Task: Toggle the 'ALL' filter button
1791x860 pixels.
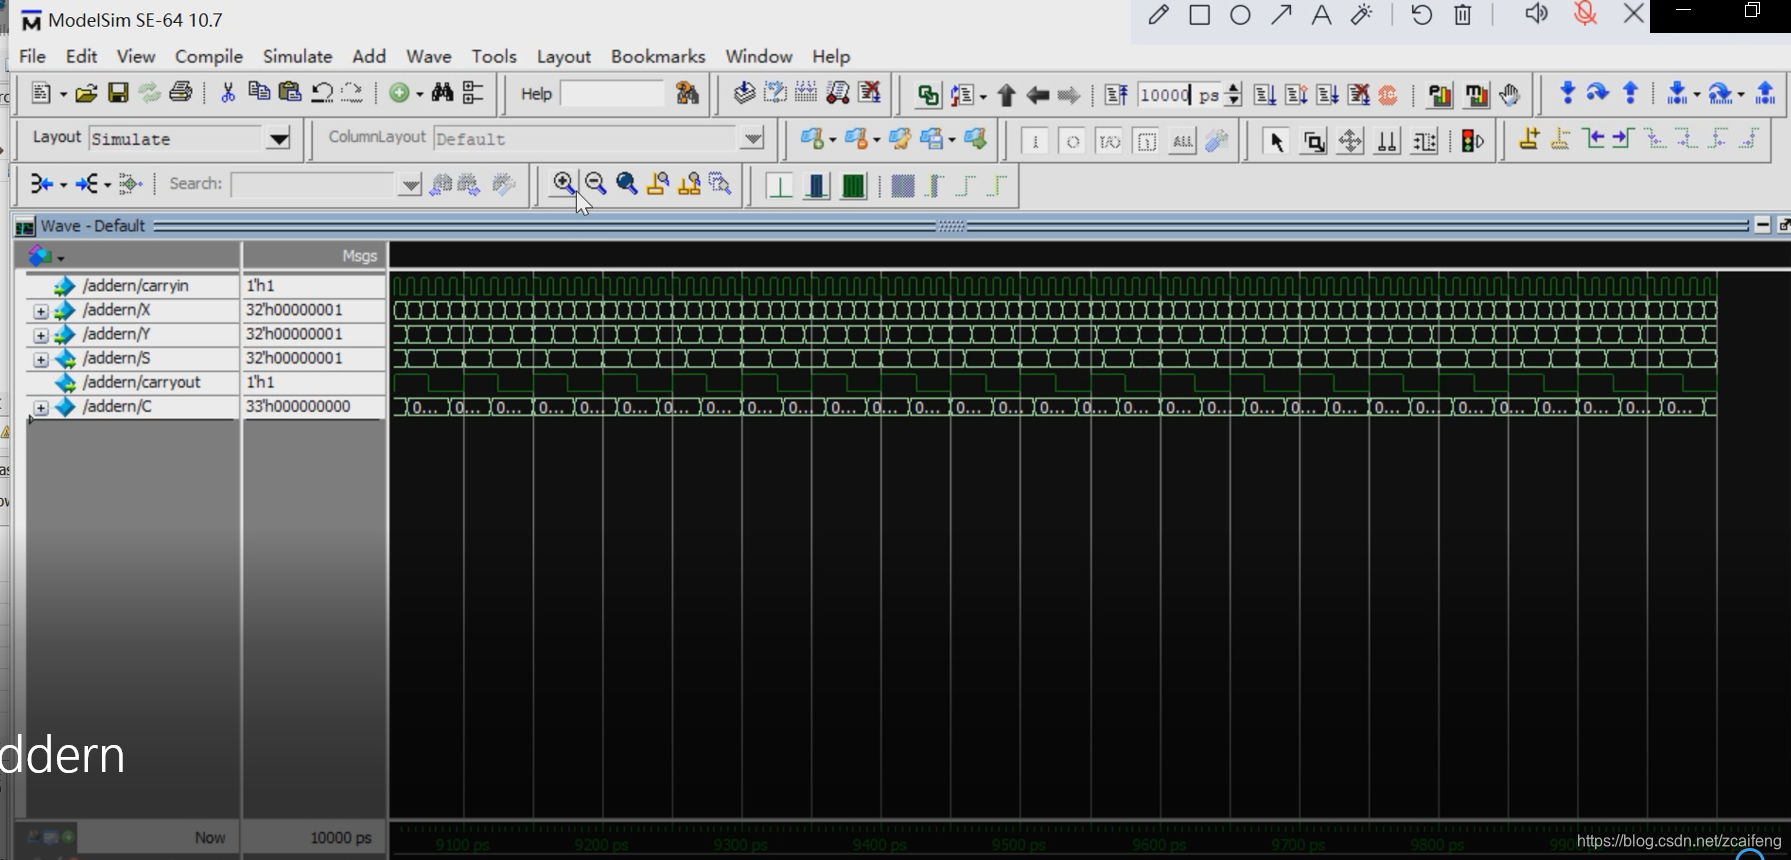Action: (x=1182, y=141)
